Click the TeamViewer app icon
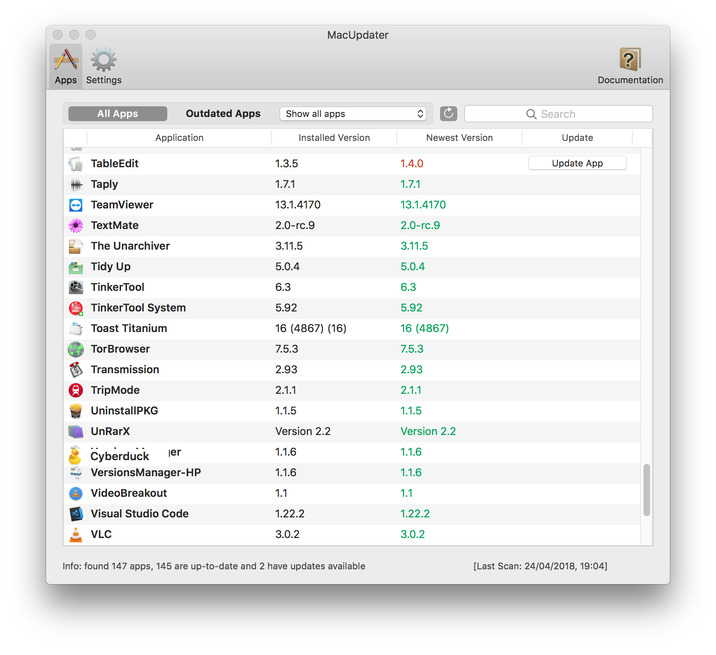The image size is (716, 655). [x=76, y=205]
